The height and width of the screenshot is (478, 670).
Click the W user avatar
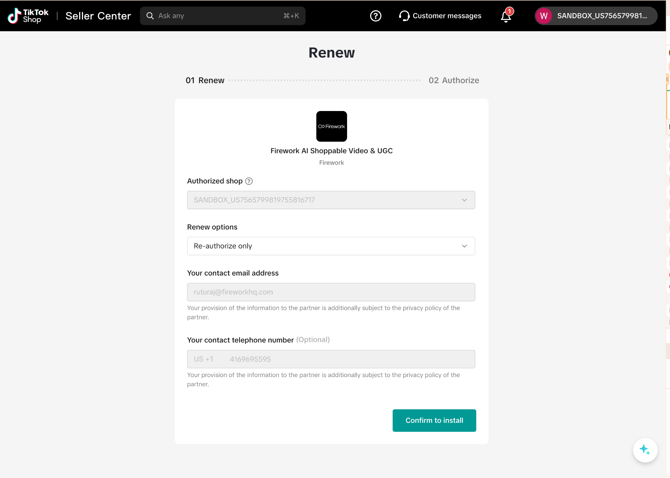pyautogui.click(x=544, y=16)
